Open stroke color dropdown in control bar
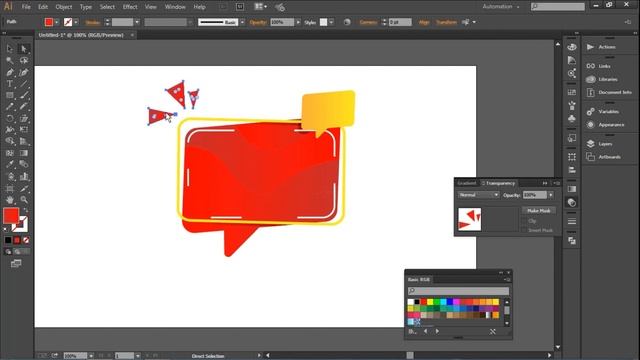 coord(76,22)
